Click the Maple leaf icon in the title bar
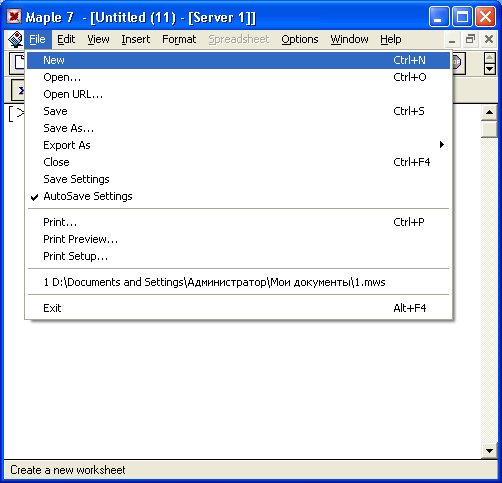This screenshot has height=483, width=502. tap(14, 16)
